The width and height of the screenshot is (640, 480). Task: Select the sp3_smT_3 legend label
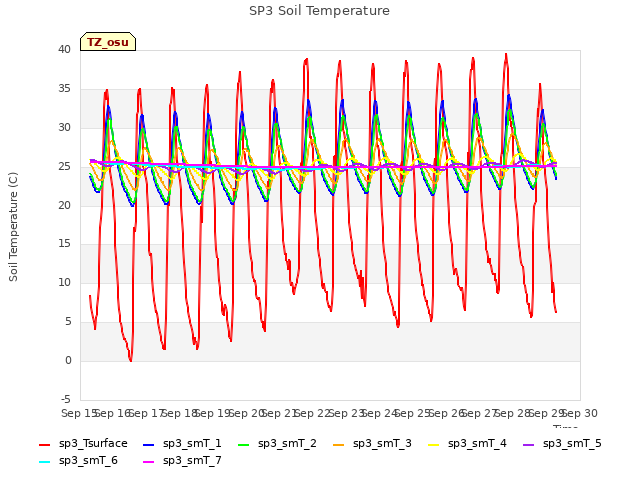pyautogui.click(x=382, y=444)
